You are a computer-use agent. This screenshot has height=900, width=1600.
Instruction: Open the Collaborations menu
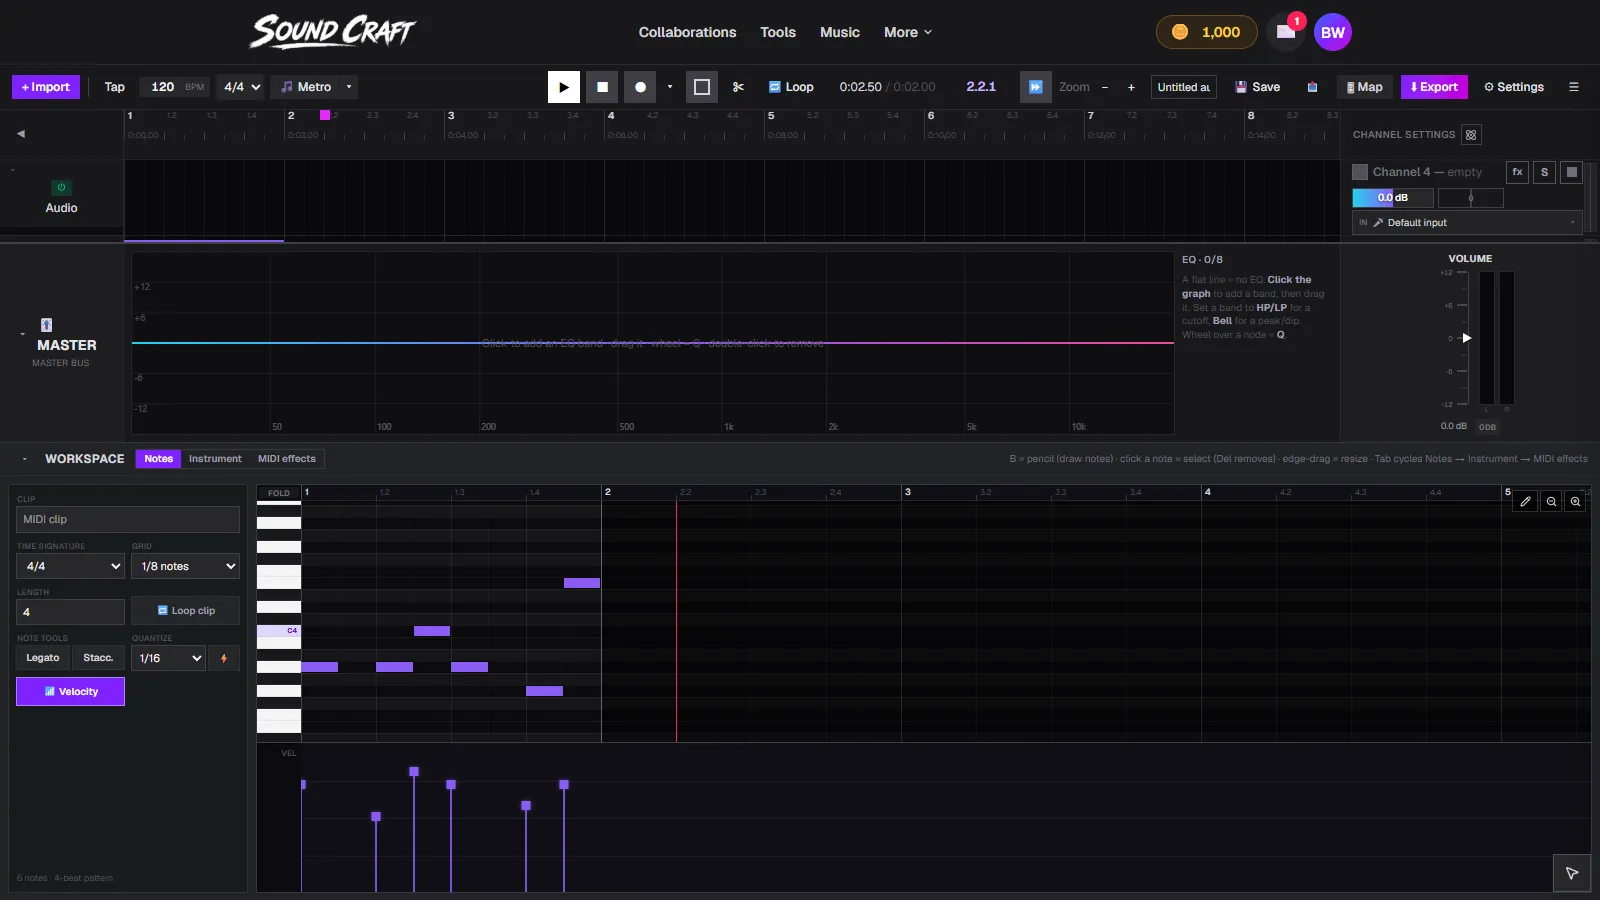(687, 32)
